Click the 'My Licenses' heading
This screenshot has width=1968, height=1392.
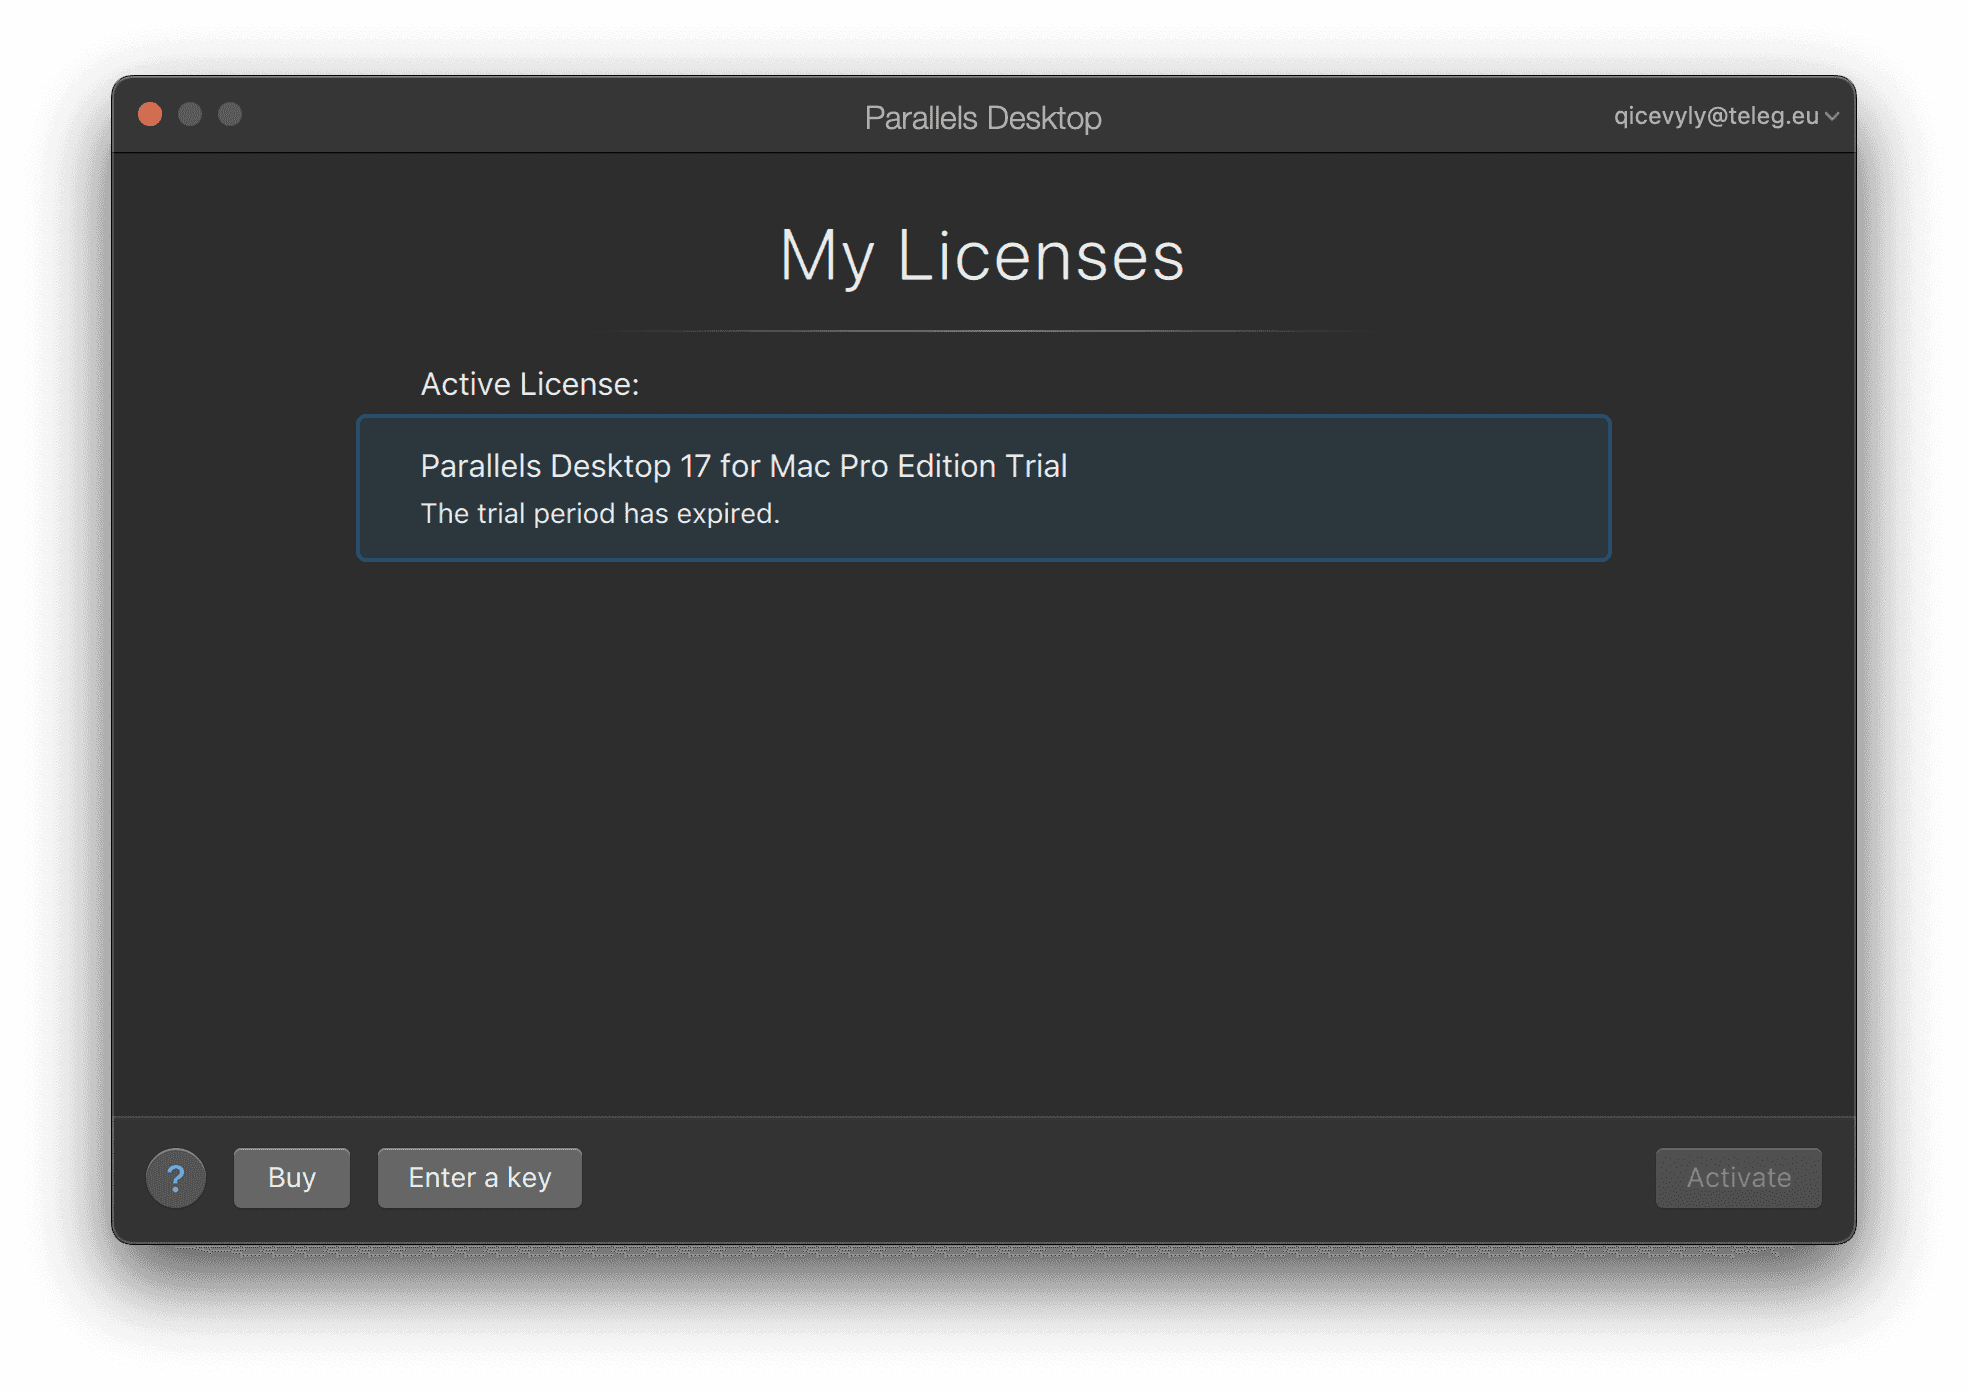[x=982, y=256]
